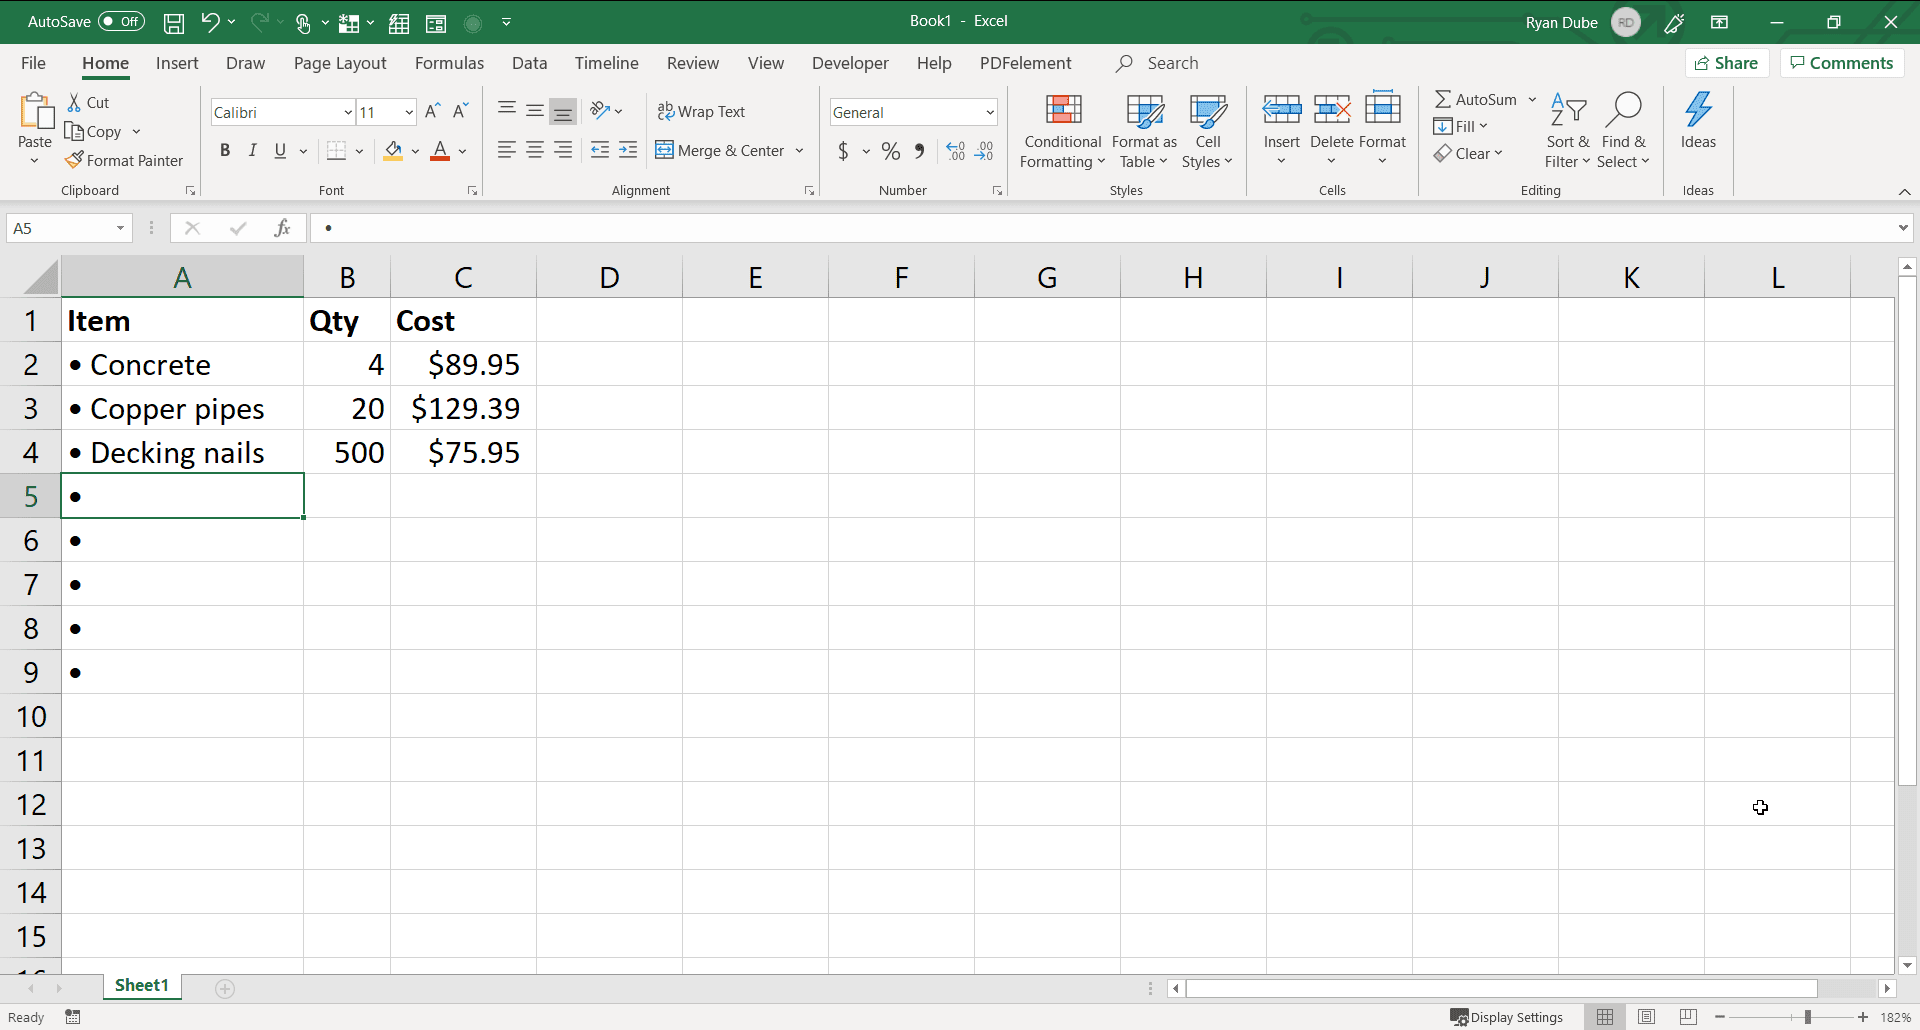Click the Paste clipboard icon
This screenshot has width=1920, height=1030.
point(36,111)
